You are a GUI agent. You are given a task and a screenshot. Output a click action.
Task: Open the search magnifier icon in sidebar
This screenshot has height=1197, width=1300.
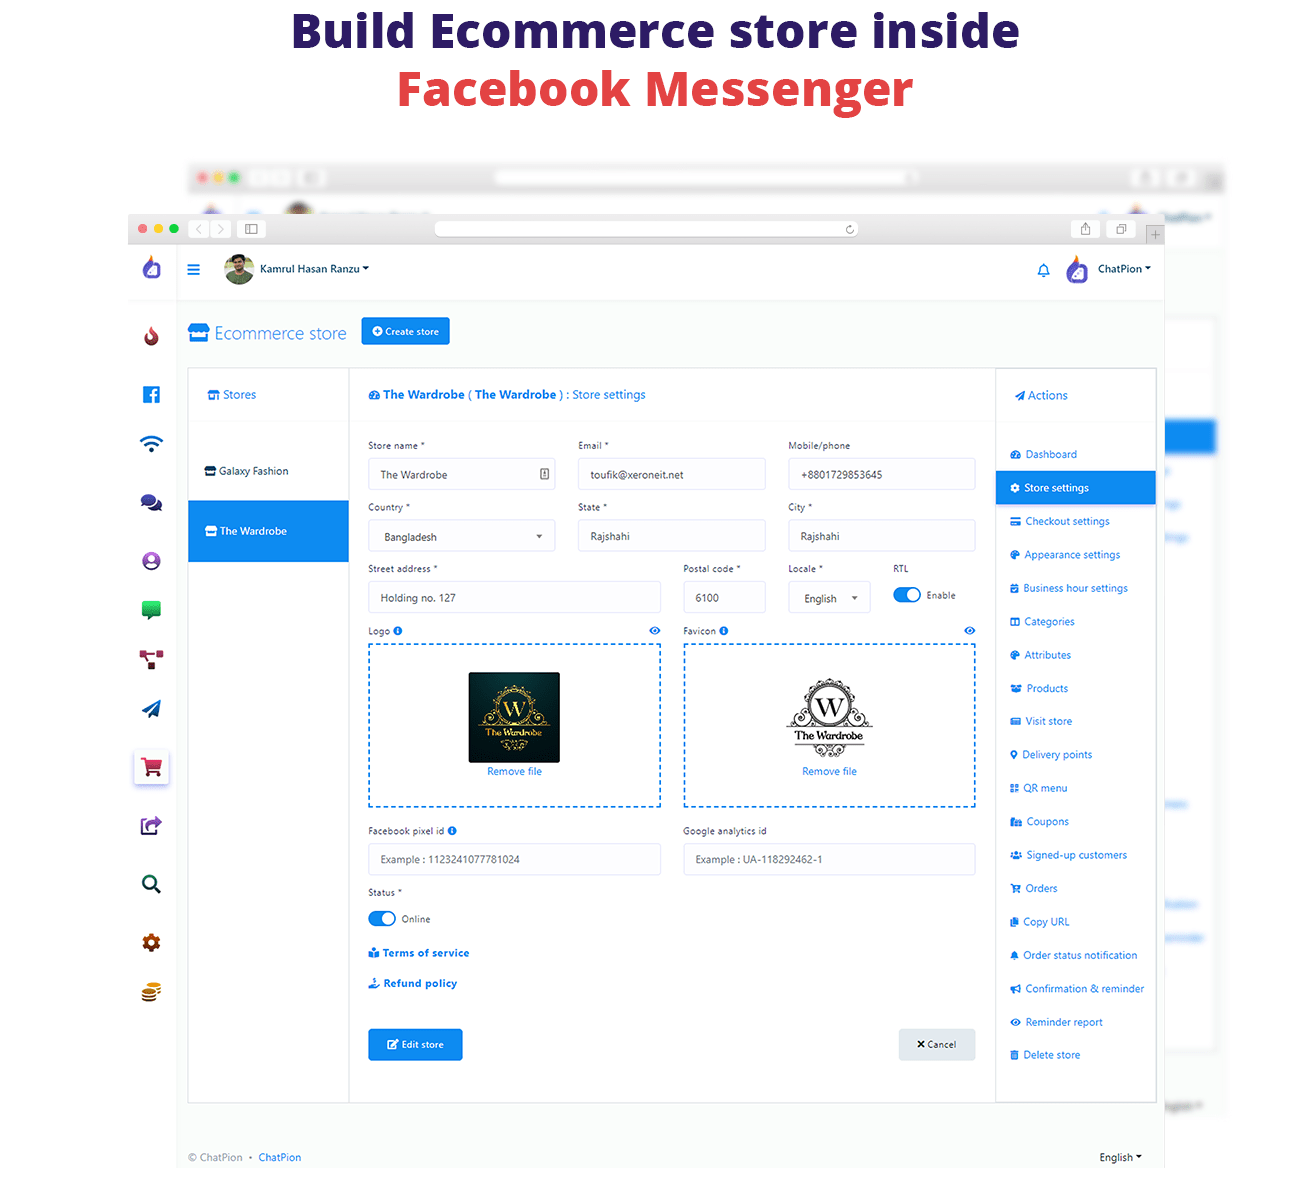pos(151,884)
